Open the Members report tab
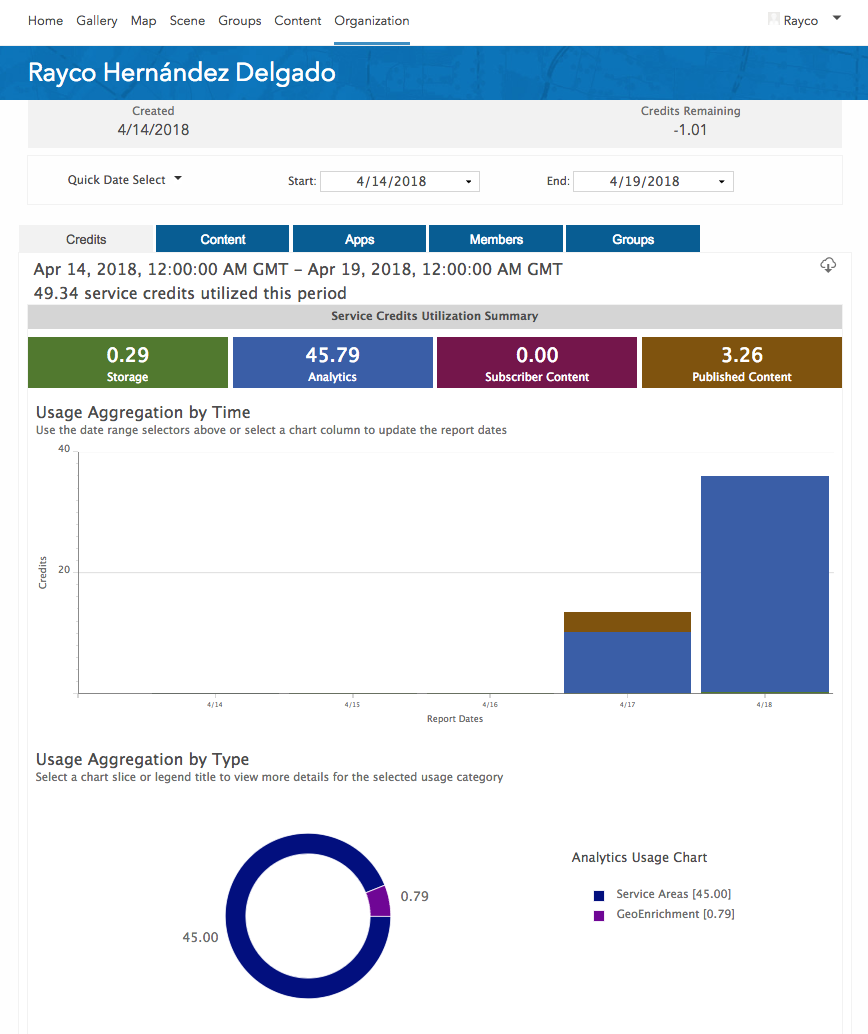The width and height of the screenshot is (868, 1034). tap(496, 239)
